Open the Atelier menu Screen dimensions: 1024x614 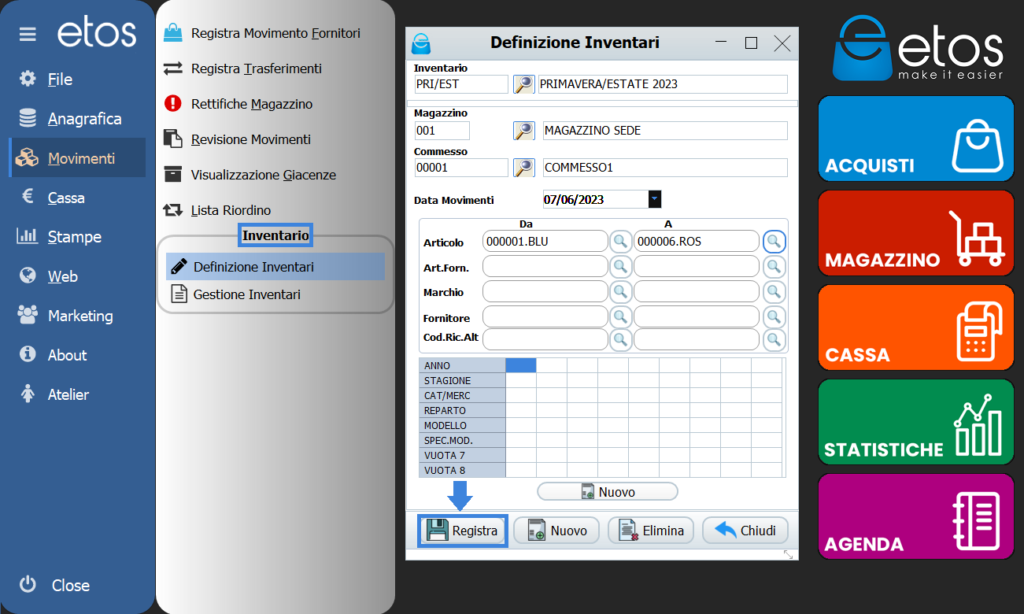(68, 395)
